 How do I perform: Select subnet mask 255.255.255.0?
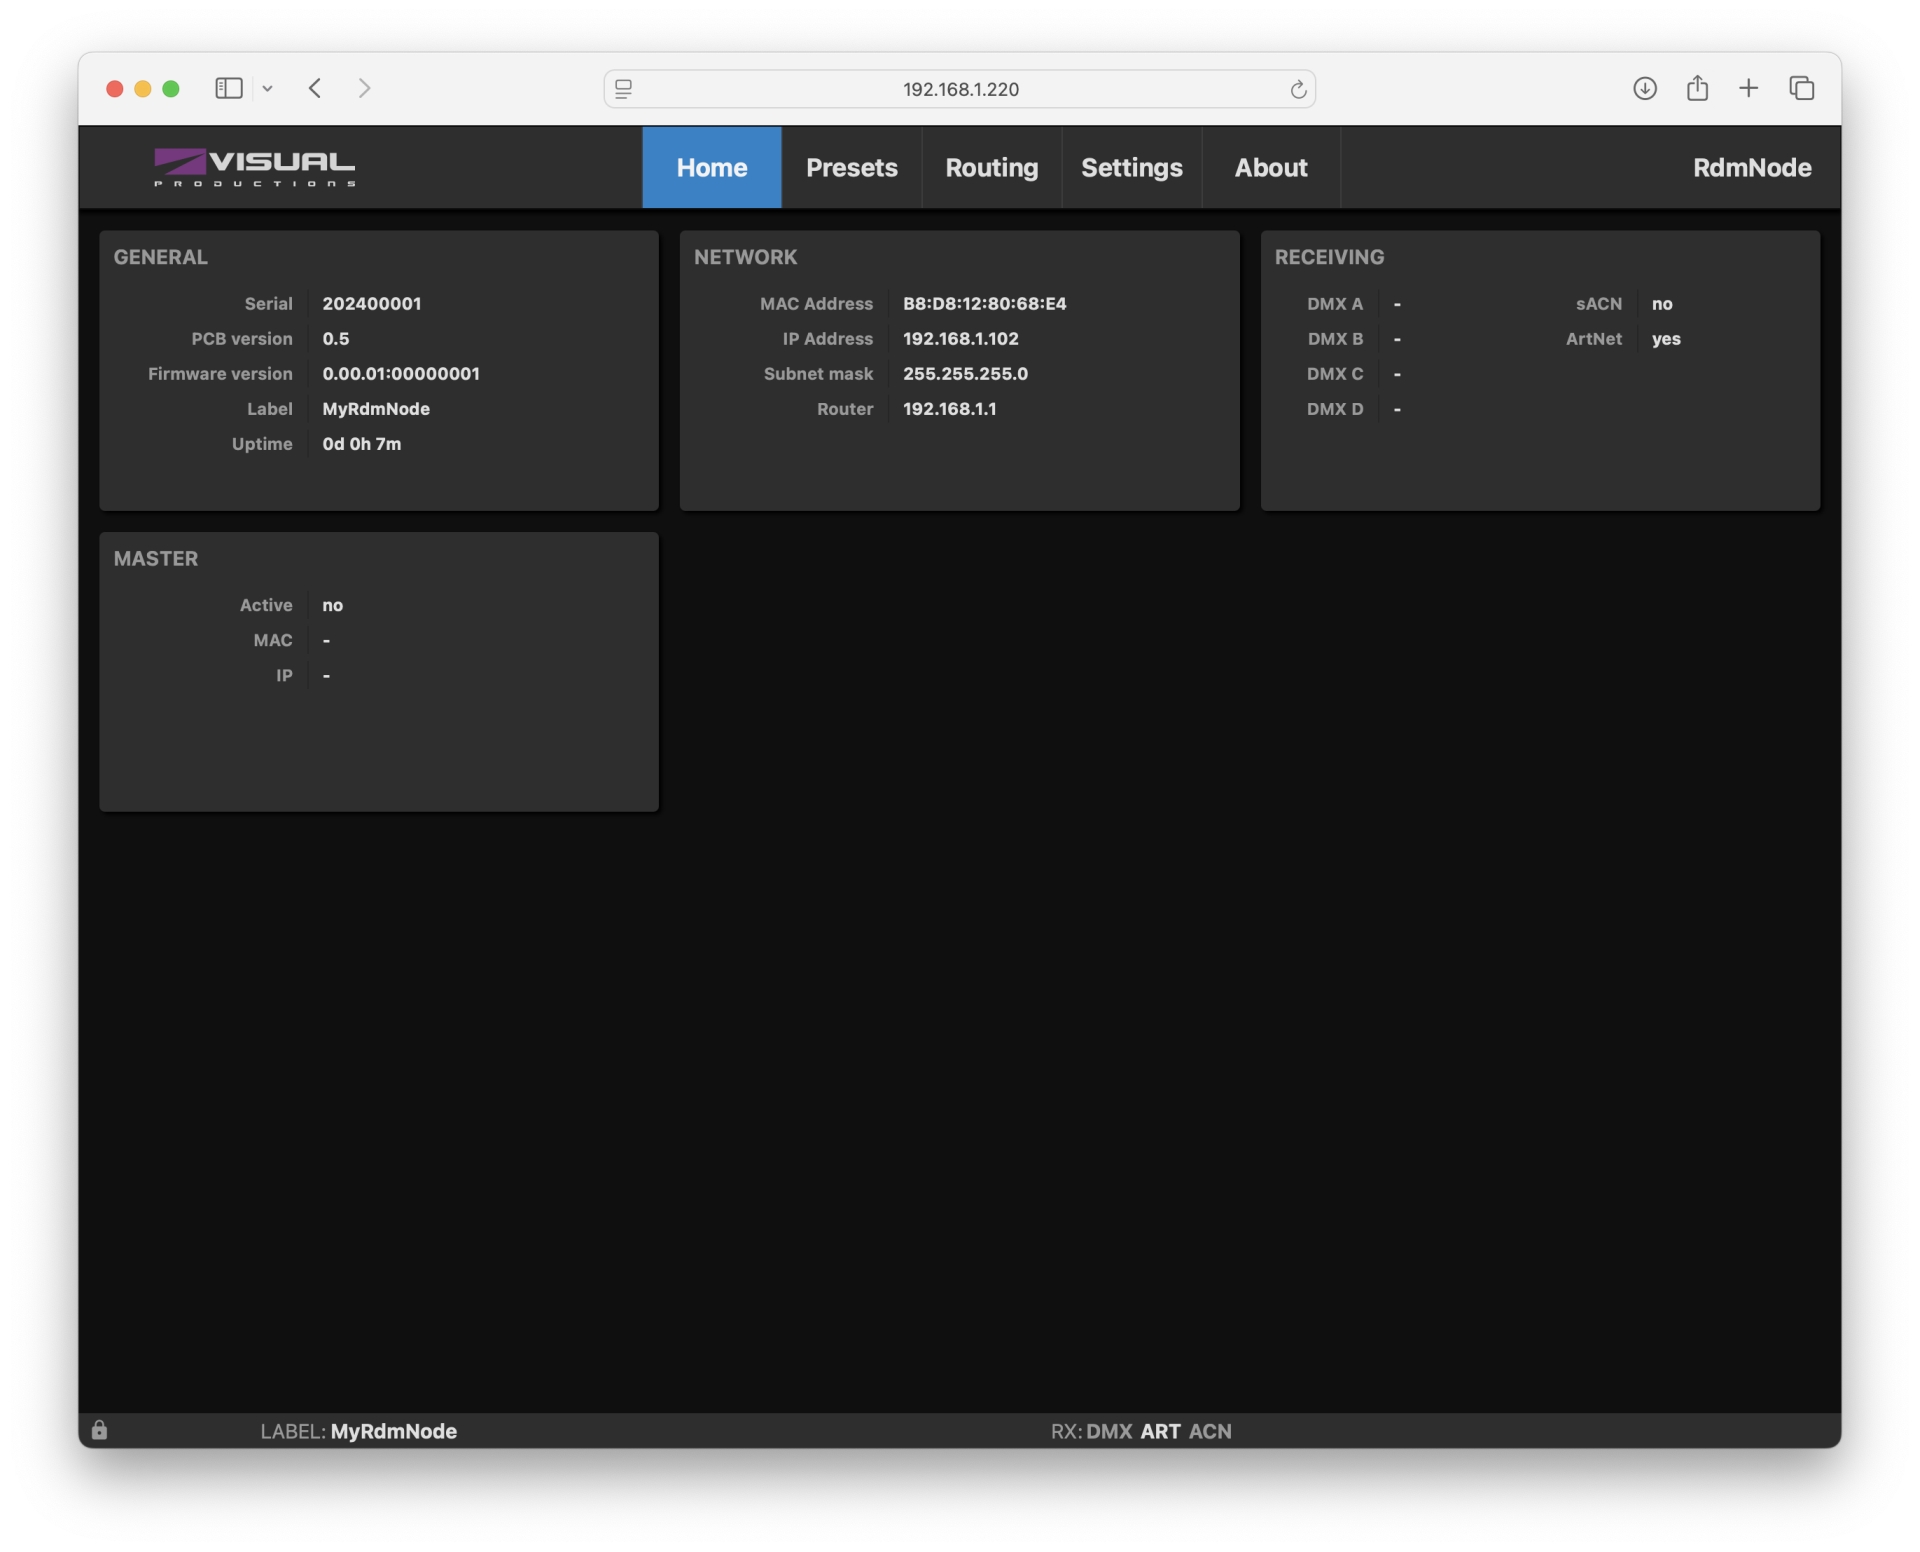[x=966, y=373]
